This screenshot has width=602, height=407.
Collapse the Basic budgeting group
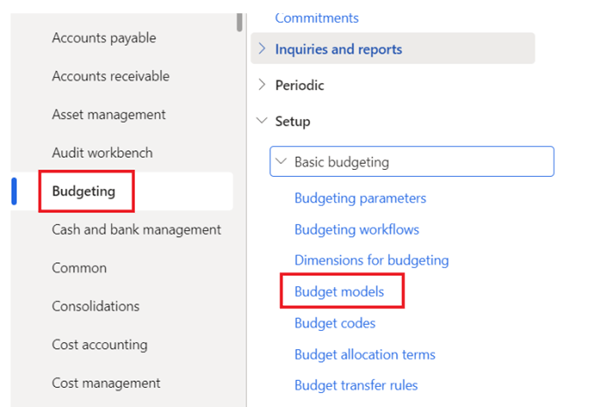coord(280,161)
